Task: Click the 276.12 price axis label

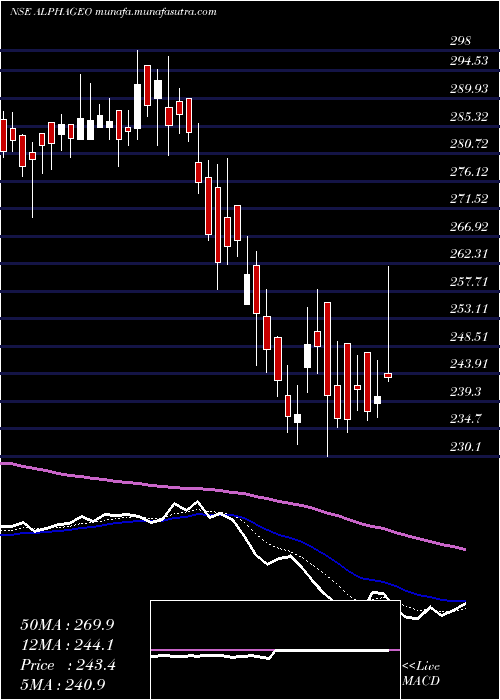Action: tap(469, 171)
